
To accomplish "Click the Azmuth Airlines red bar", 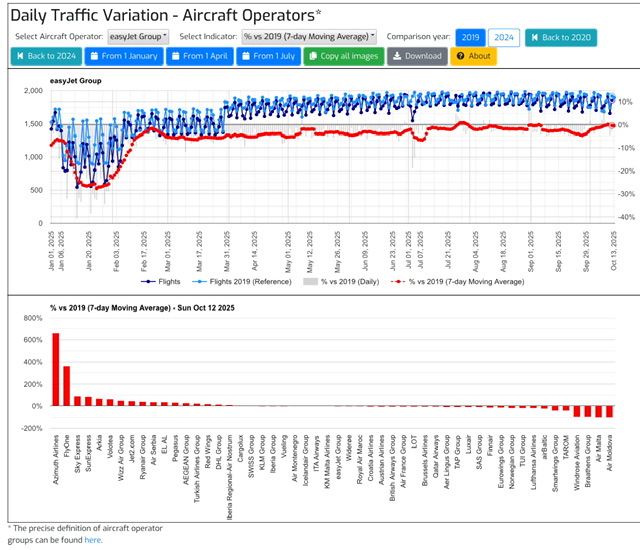I will point(55,370).
